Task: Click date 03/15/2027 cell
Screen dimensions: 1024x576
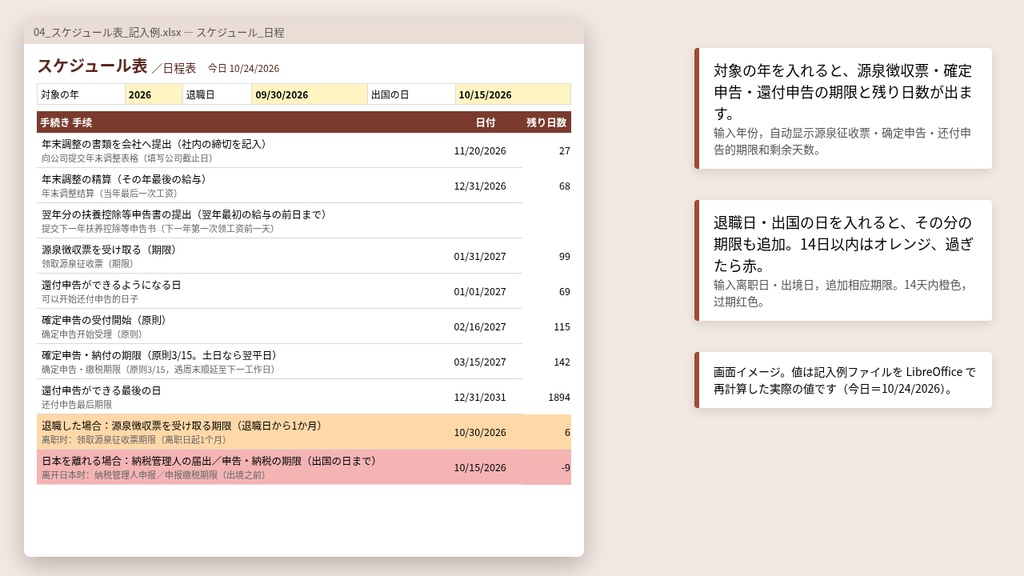Action: point(480,362)
